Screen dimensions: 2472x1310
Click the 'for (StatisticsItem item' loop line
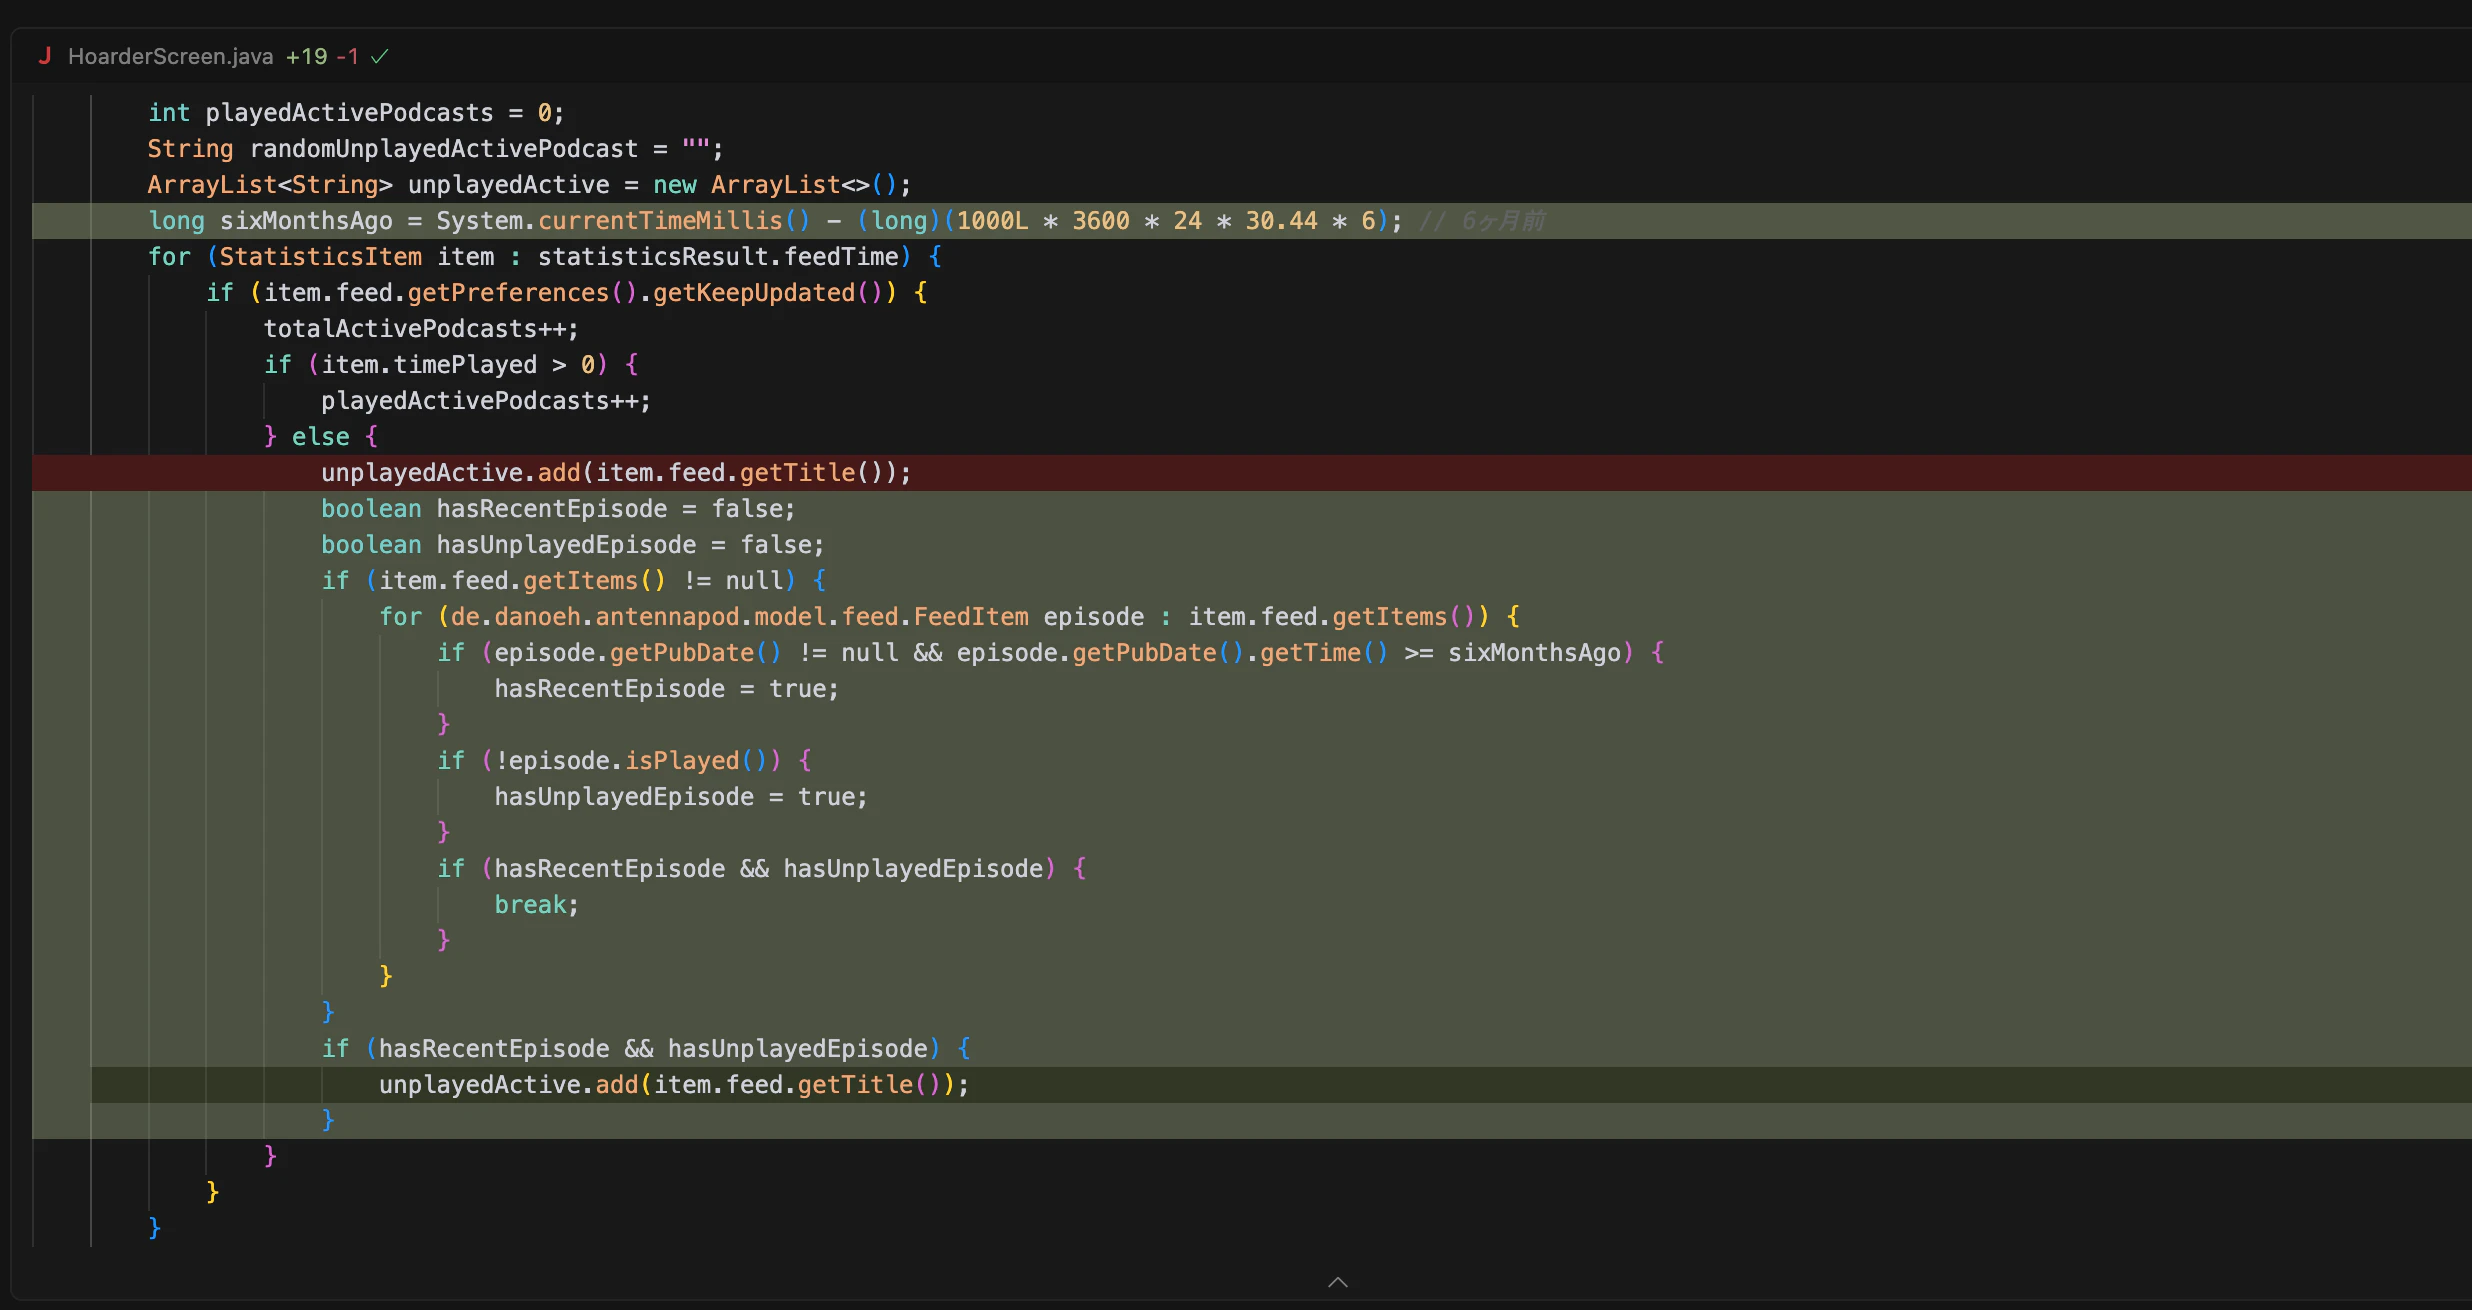[545, 256]
